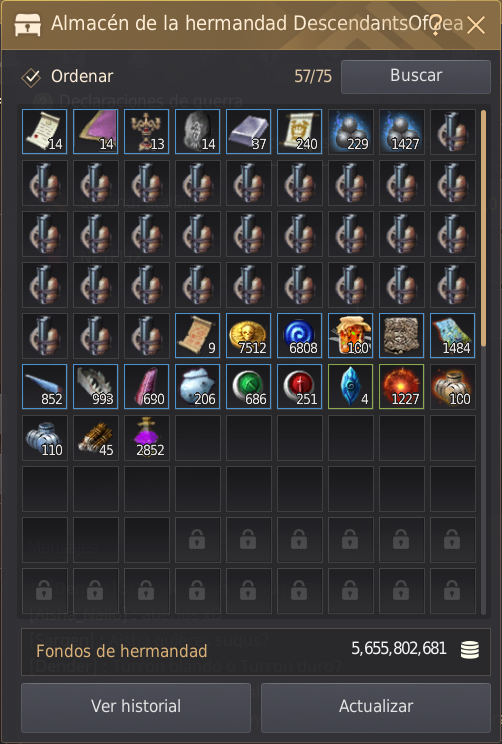The image size is (502, 744).
Task: Open the help question mark icon
Action: [x=437, y=25]
